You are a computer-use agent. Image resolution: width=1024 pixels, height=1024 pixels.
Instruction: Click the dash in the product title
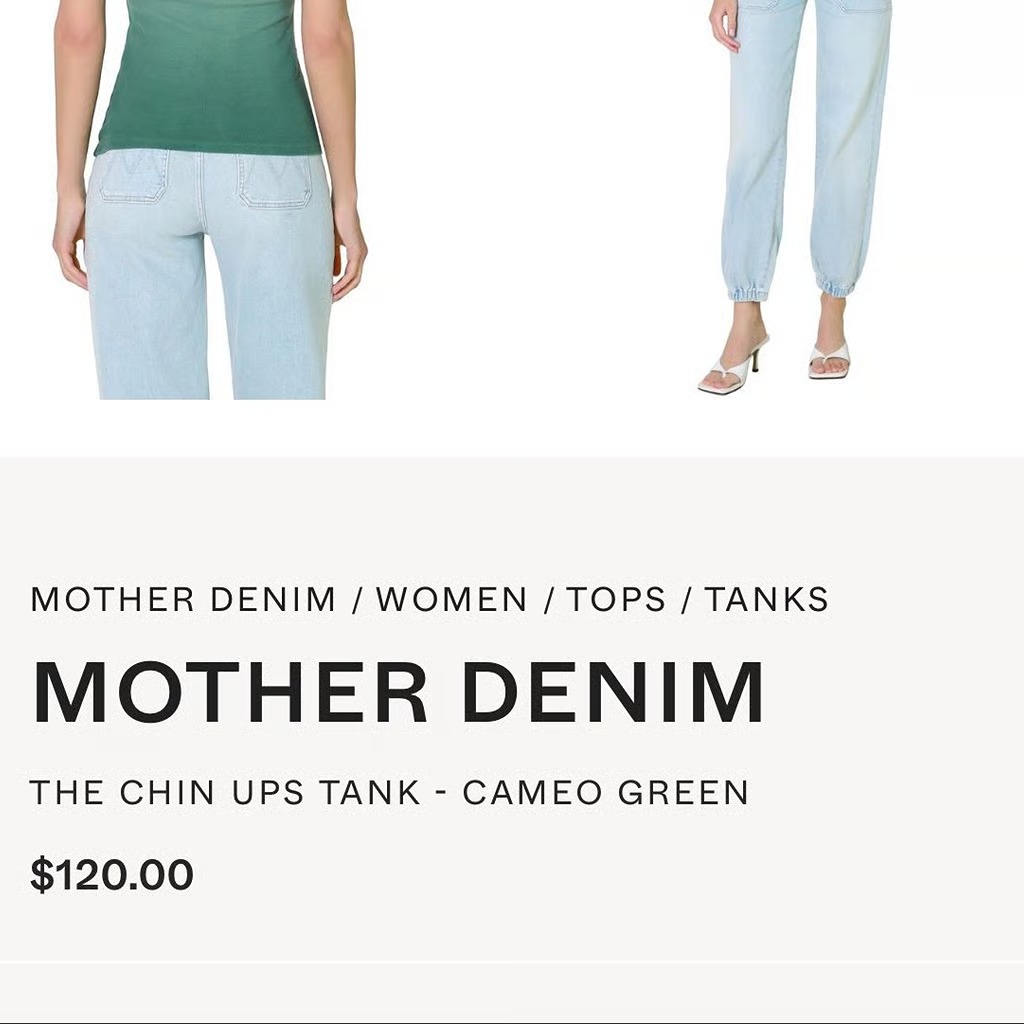click(441, 793)
